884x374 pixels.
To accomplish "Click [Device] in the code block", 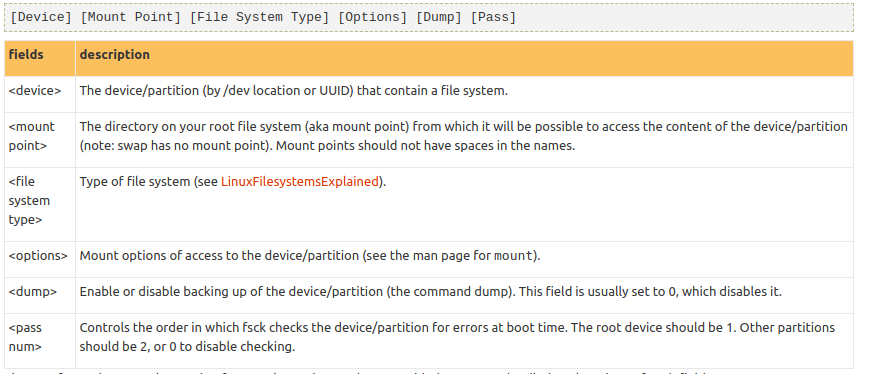I will click(41, 17).
